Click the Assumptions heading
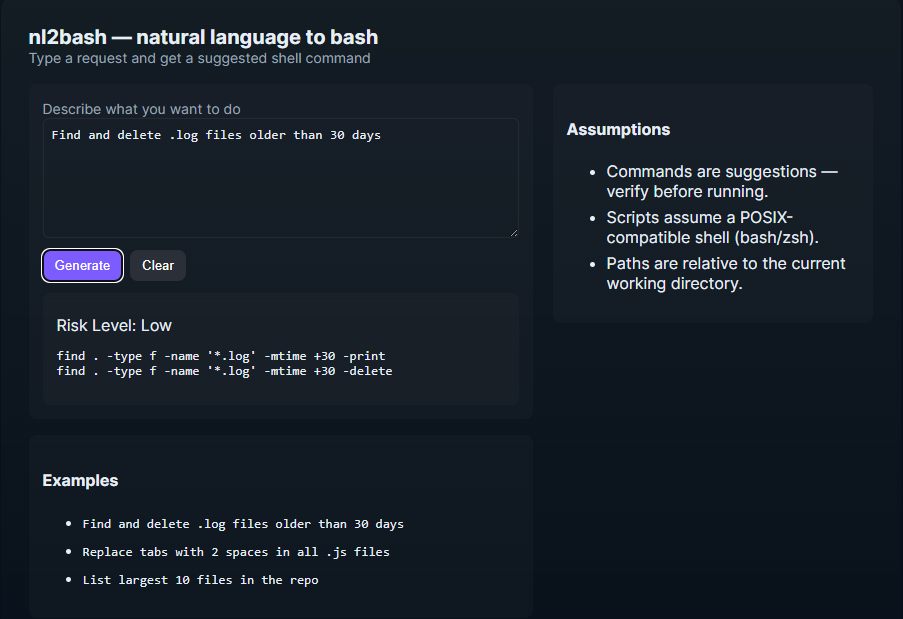 point(618,130)
